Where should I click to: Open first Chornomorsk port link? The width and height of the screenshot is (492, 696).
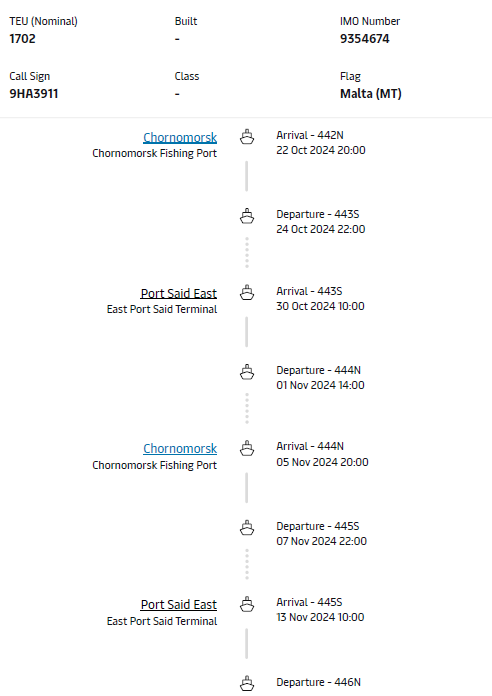pos(180,138)
